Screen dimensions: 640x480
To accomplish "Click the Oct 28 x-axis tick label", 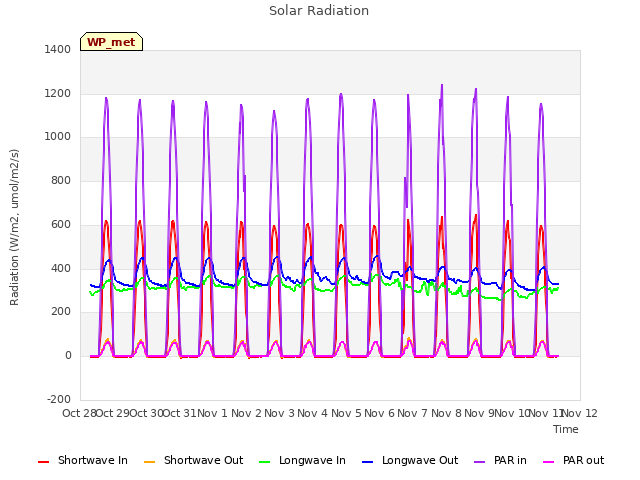I will click(x=79, y=413).
